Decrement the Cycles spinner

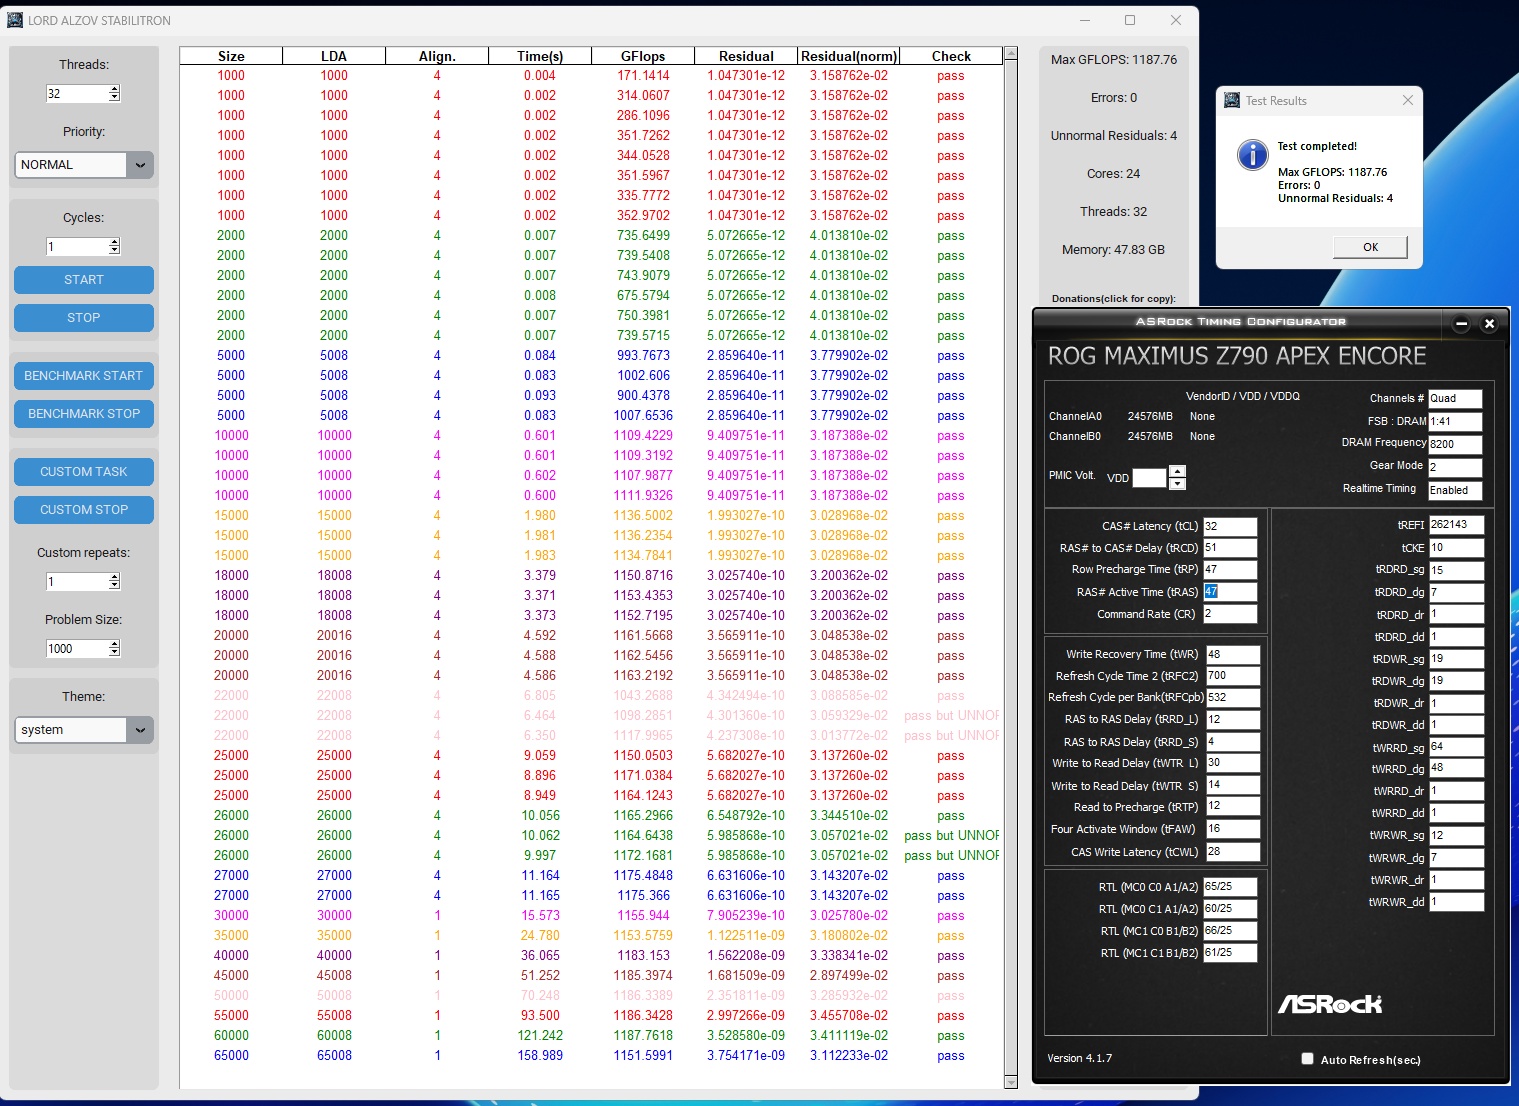[x=114, y=250]
